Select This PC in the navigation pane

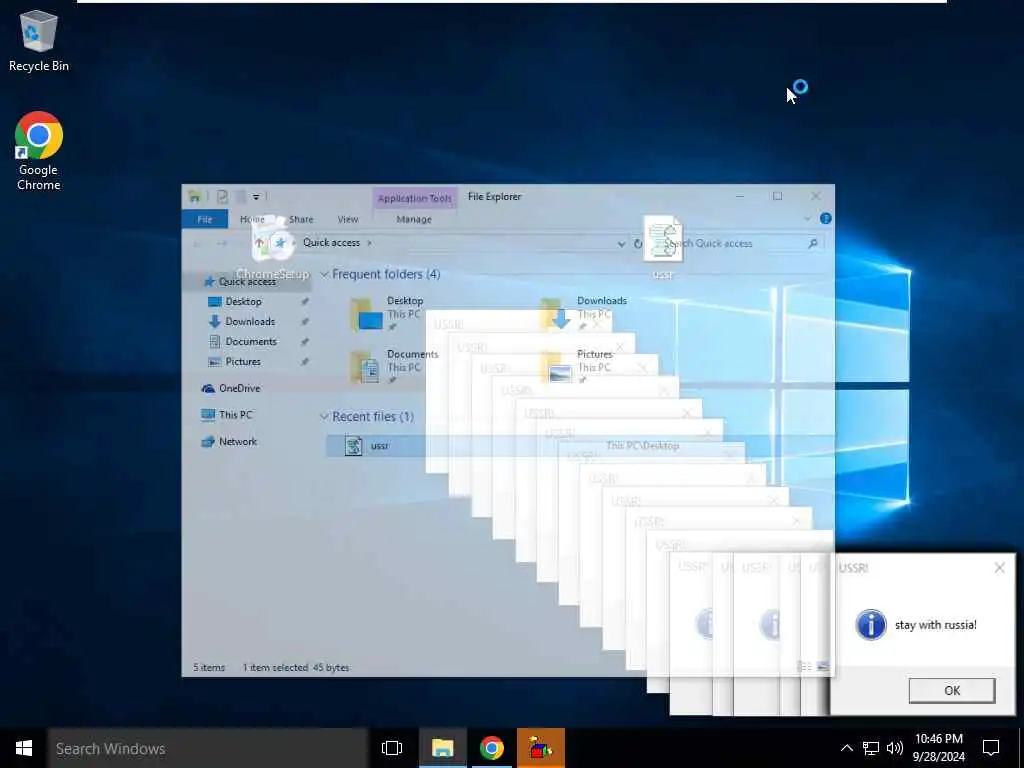235,415
